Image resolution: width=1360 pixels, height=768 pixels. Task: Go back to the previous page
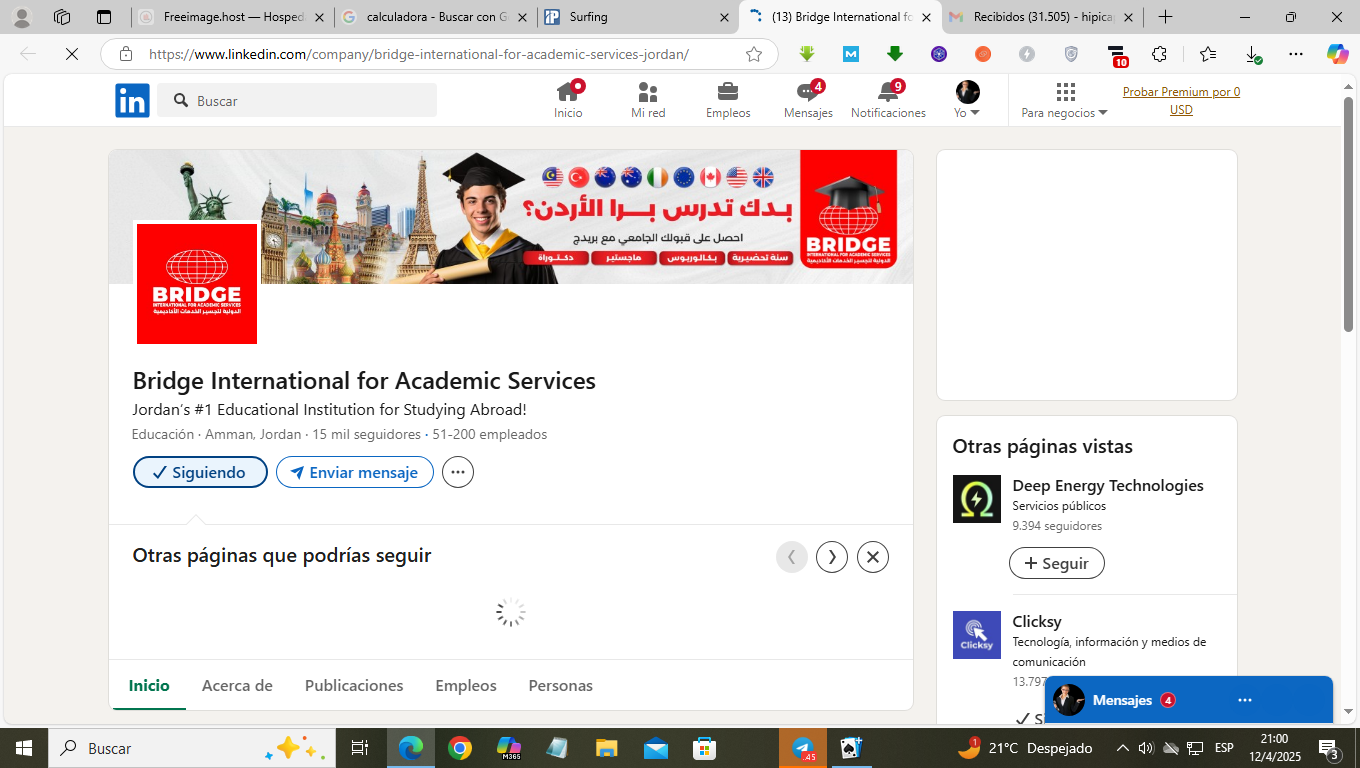coord(28,54)
